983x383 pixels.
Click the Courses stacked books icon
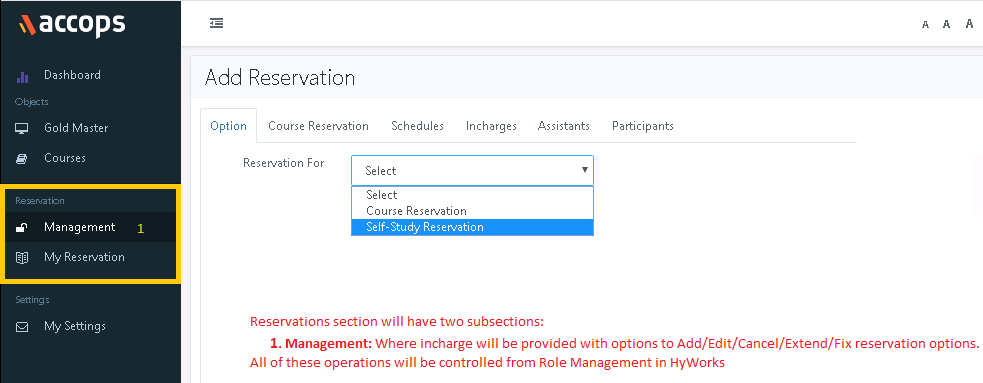pyautogui.click(x=22, y=159)
